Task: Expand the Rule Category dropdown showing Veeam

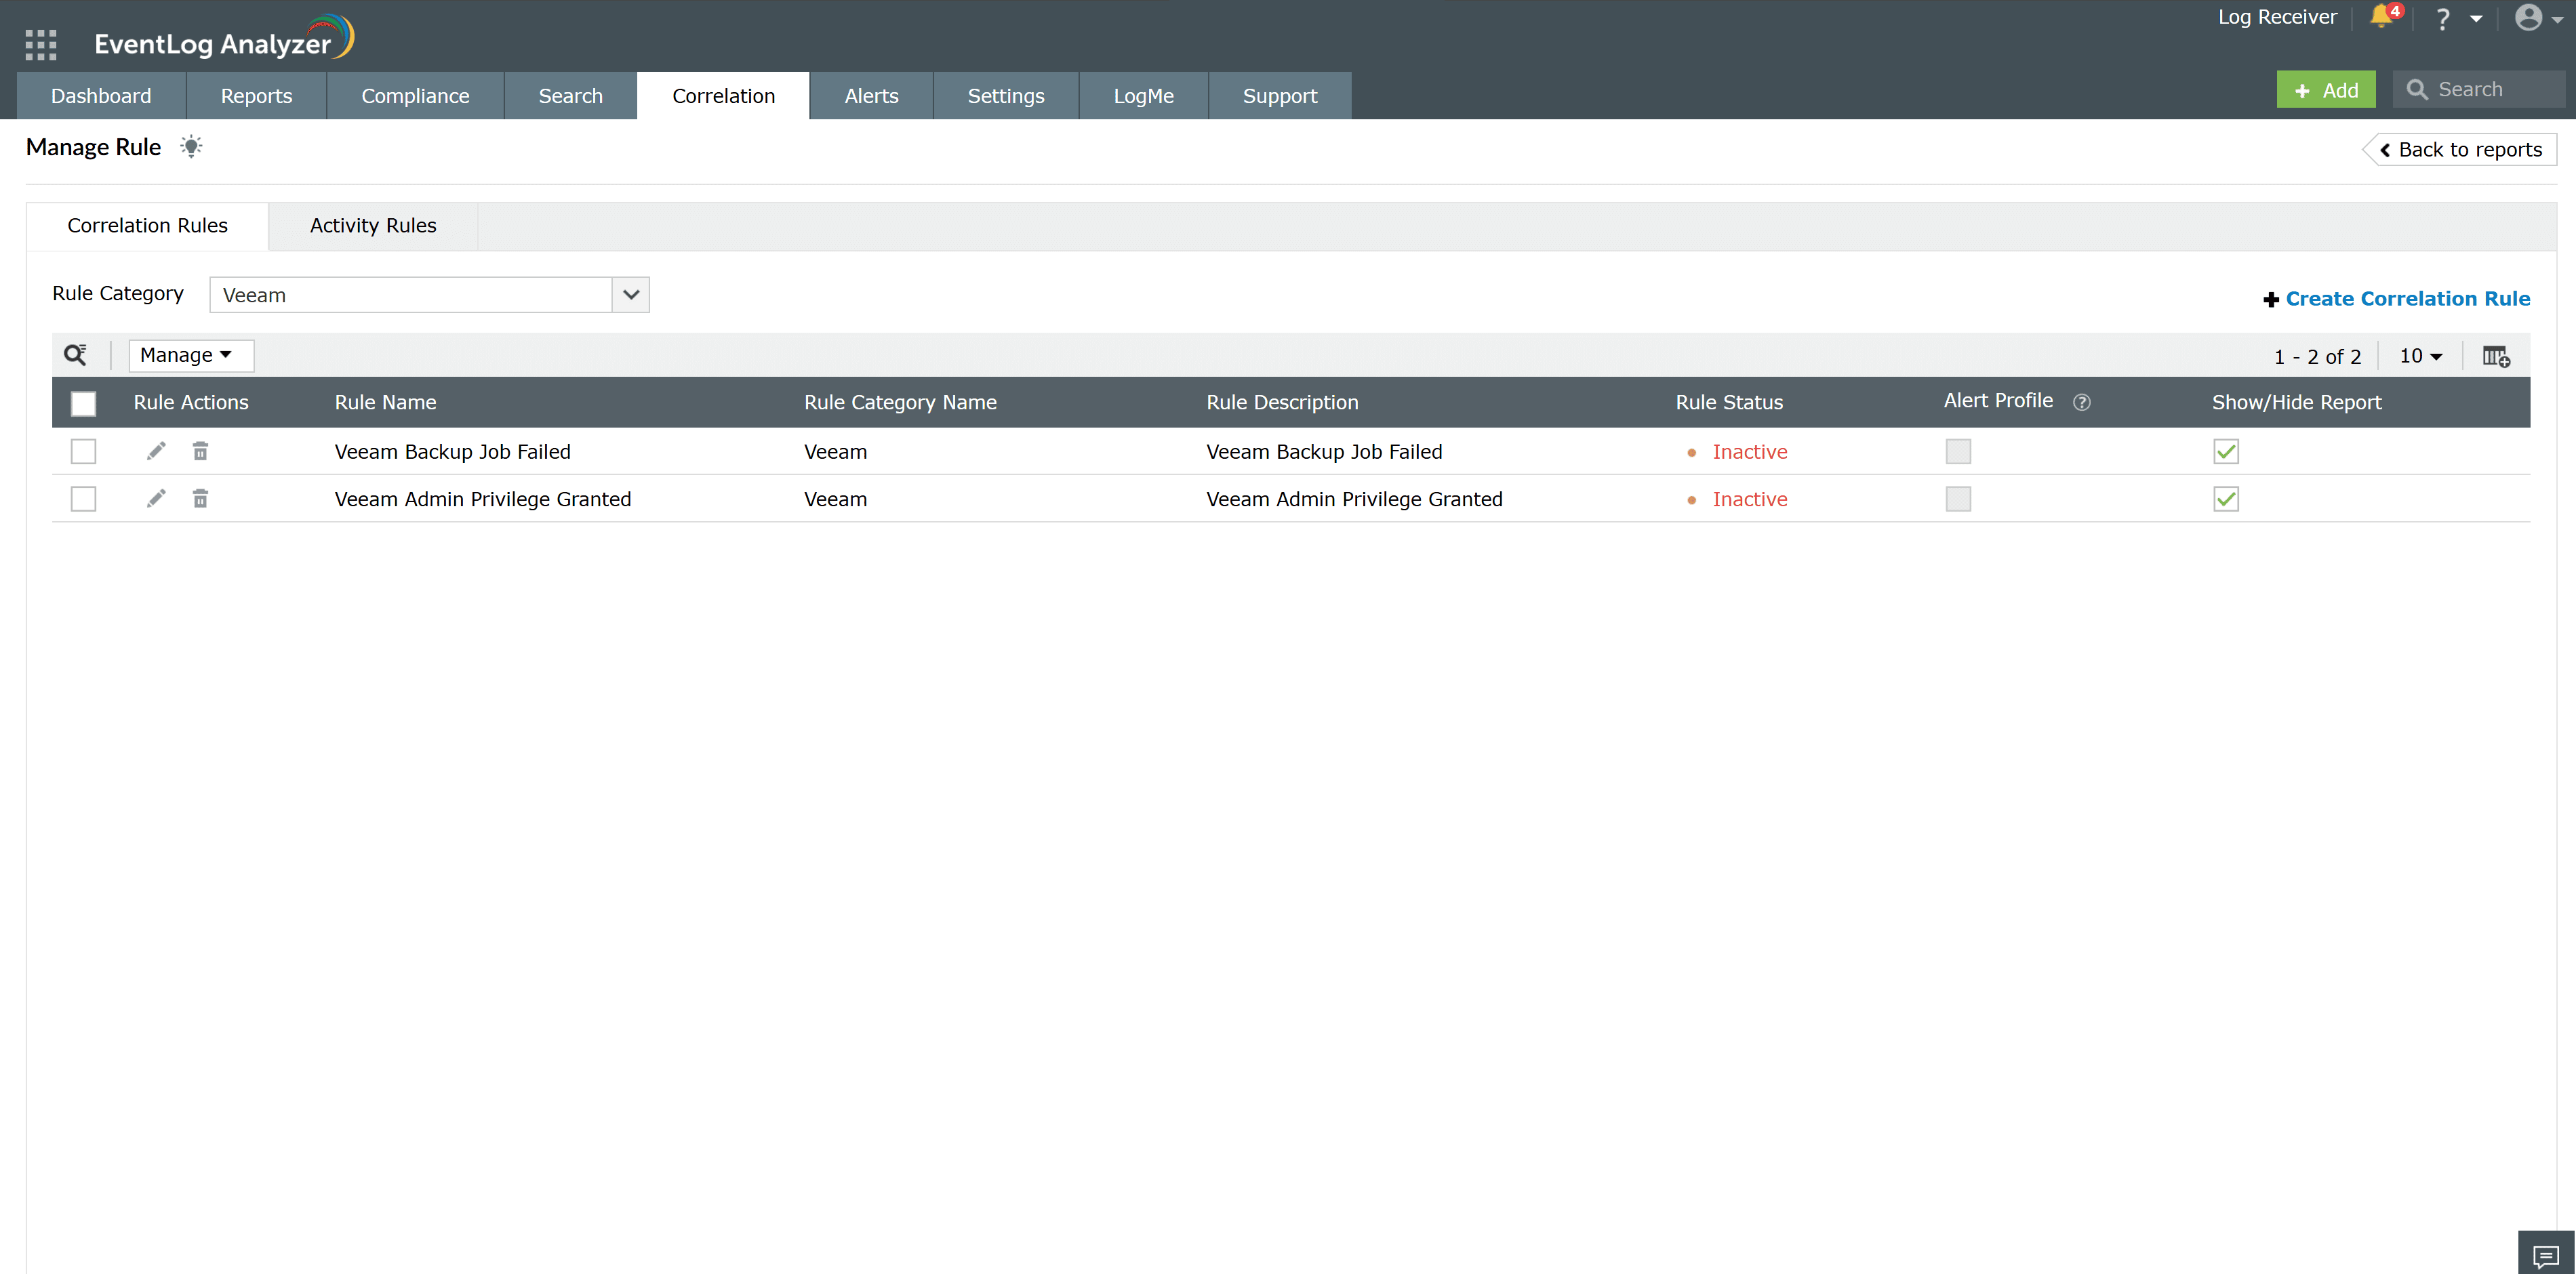Action: coord(630,295)
